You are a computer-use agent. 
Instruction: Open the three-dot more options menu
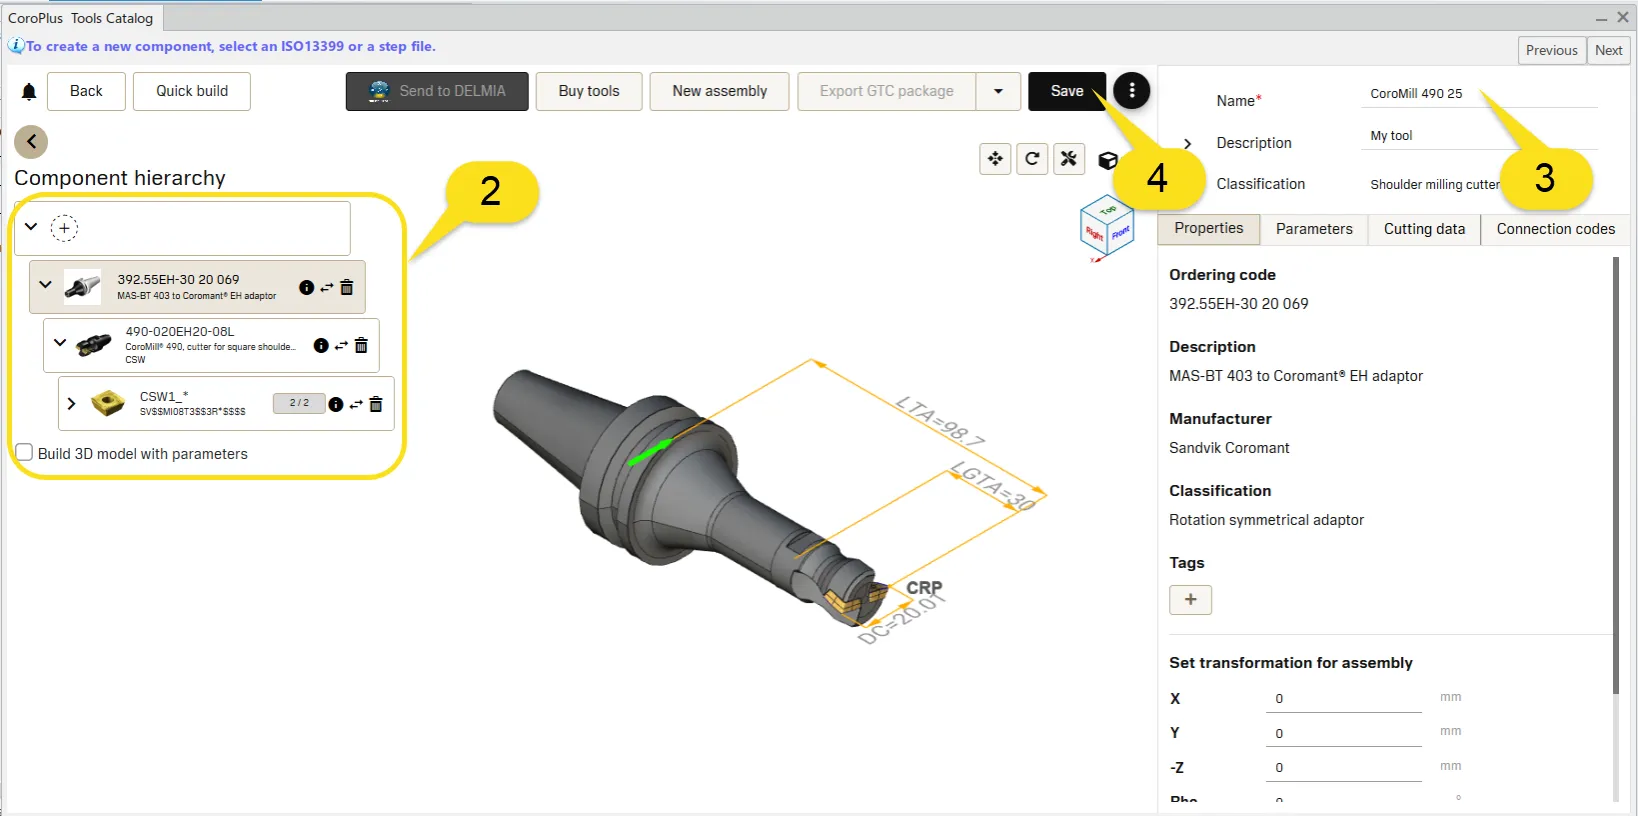pyautogui.click(x=1131, y=91)
